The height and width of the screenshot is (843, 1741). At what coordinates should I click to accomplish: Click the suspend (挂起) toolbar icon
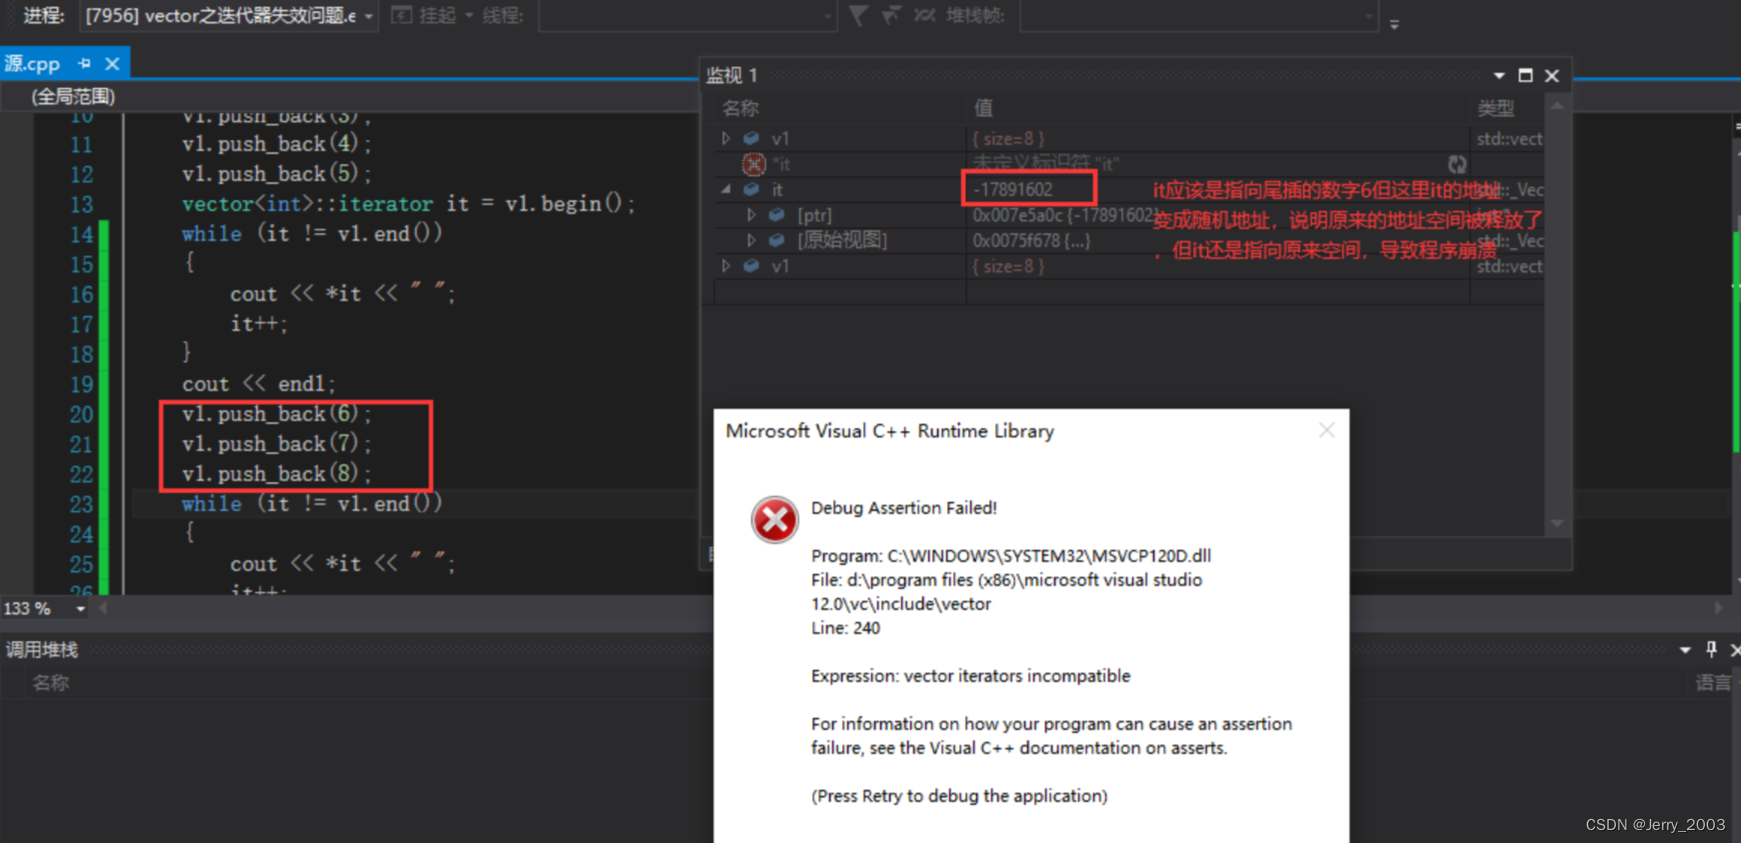click(x=401, y=15)
